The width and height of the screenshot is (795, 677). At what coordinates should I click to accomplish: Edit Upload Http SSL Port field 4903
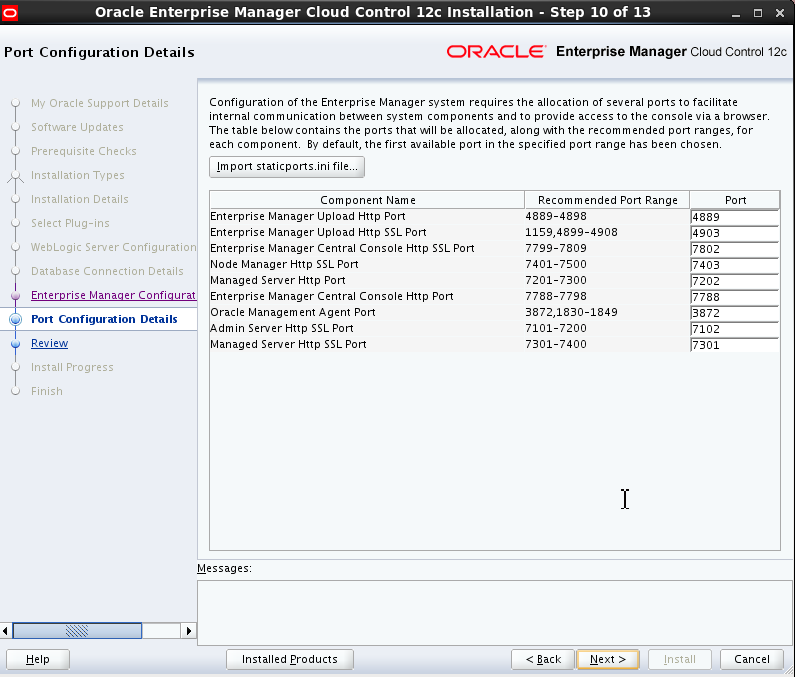pyautogui.click(x=734, y=233)
